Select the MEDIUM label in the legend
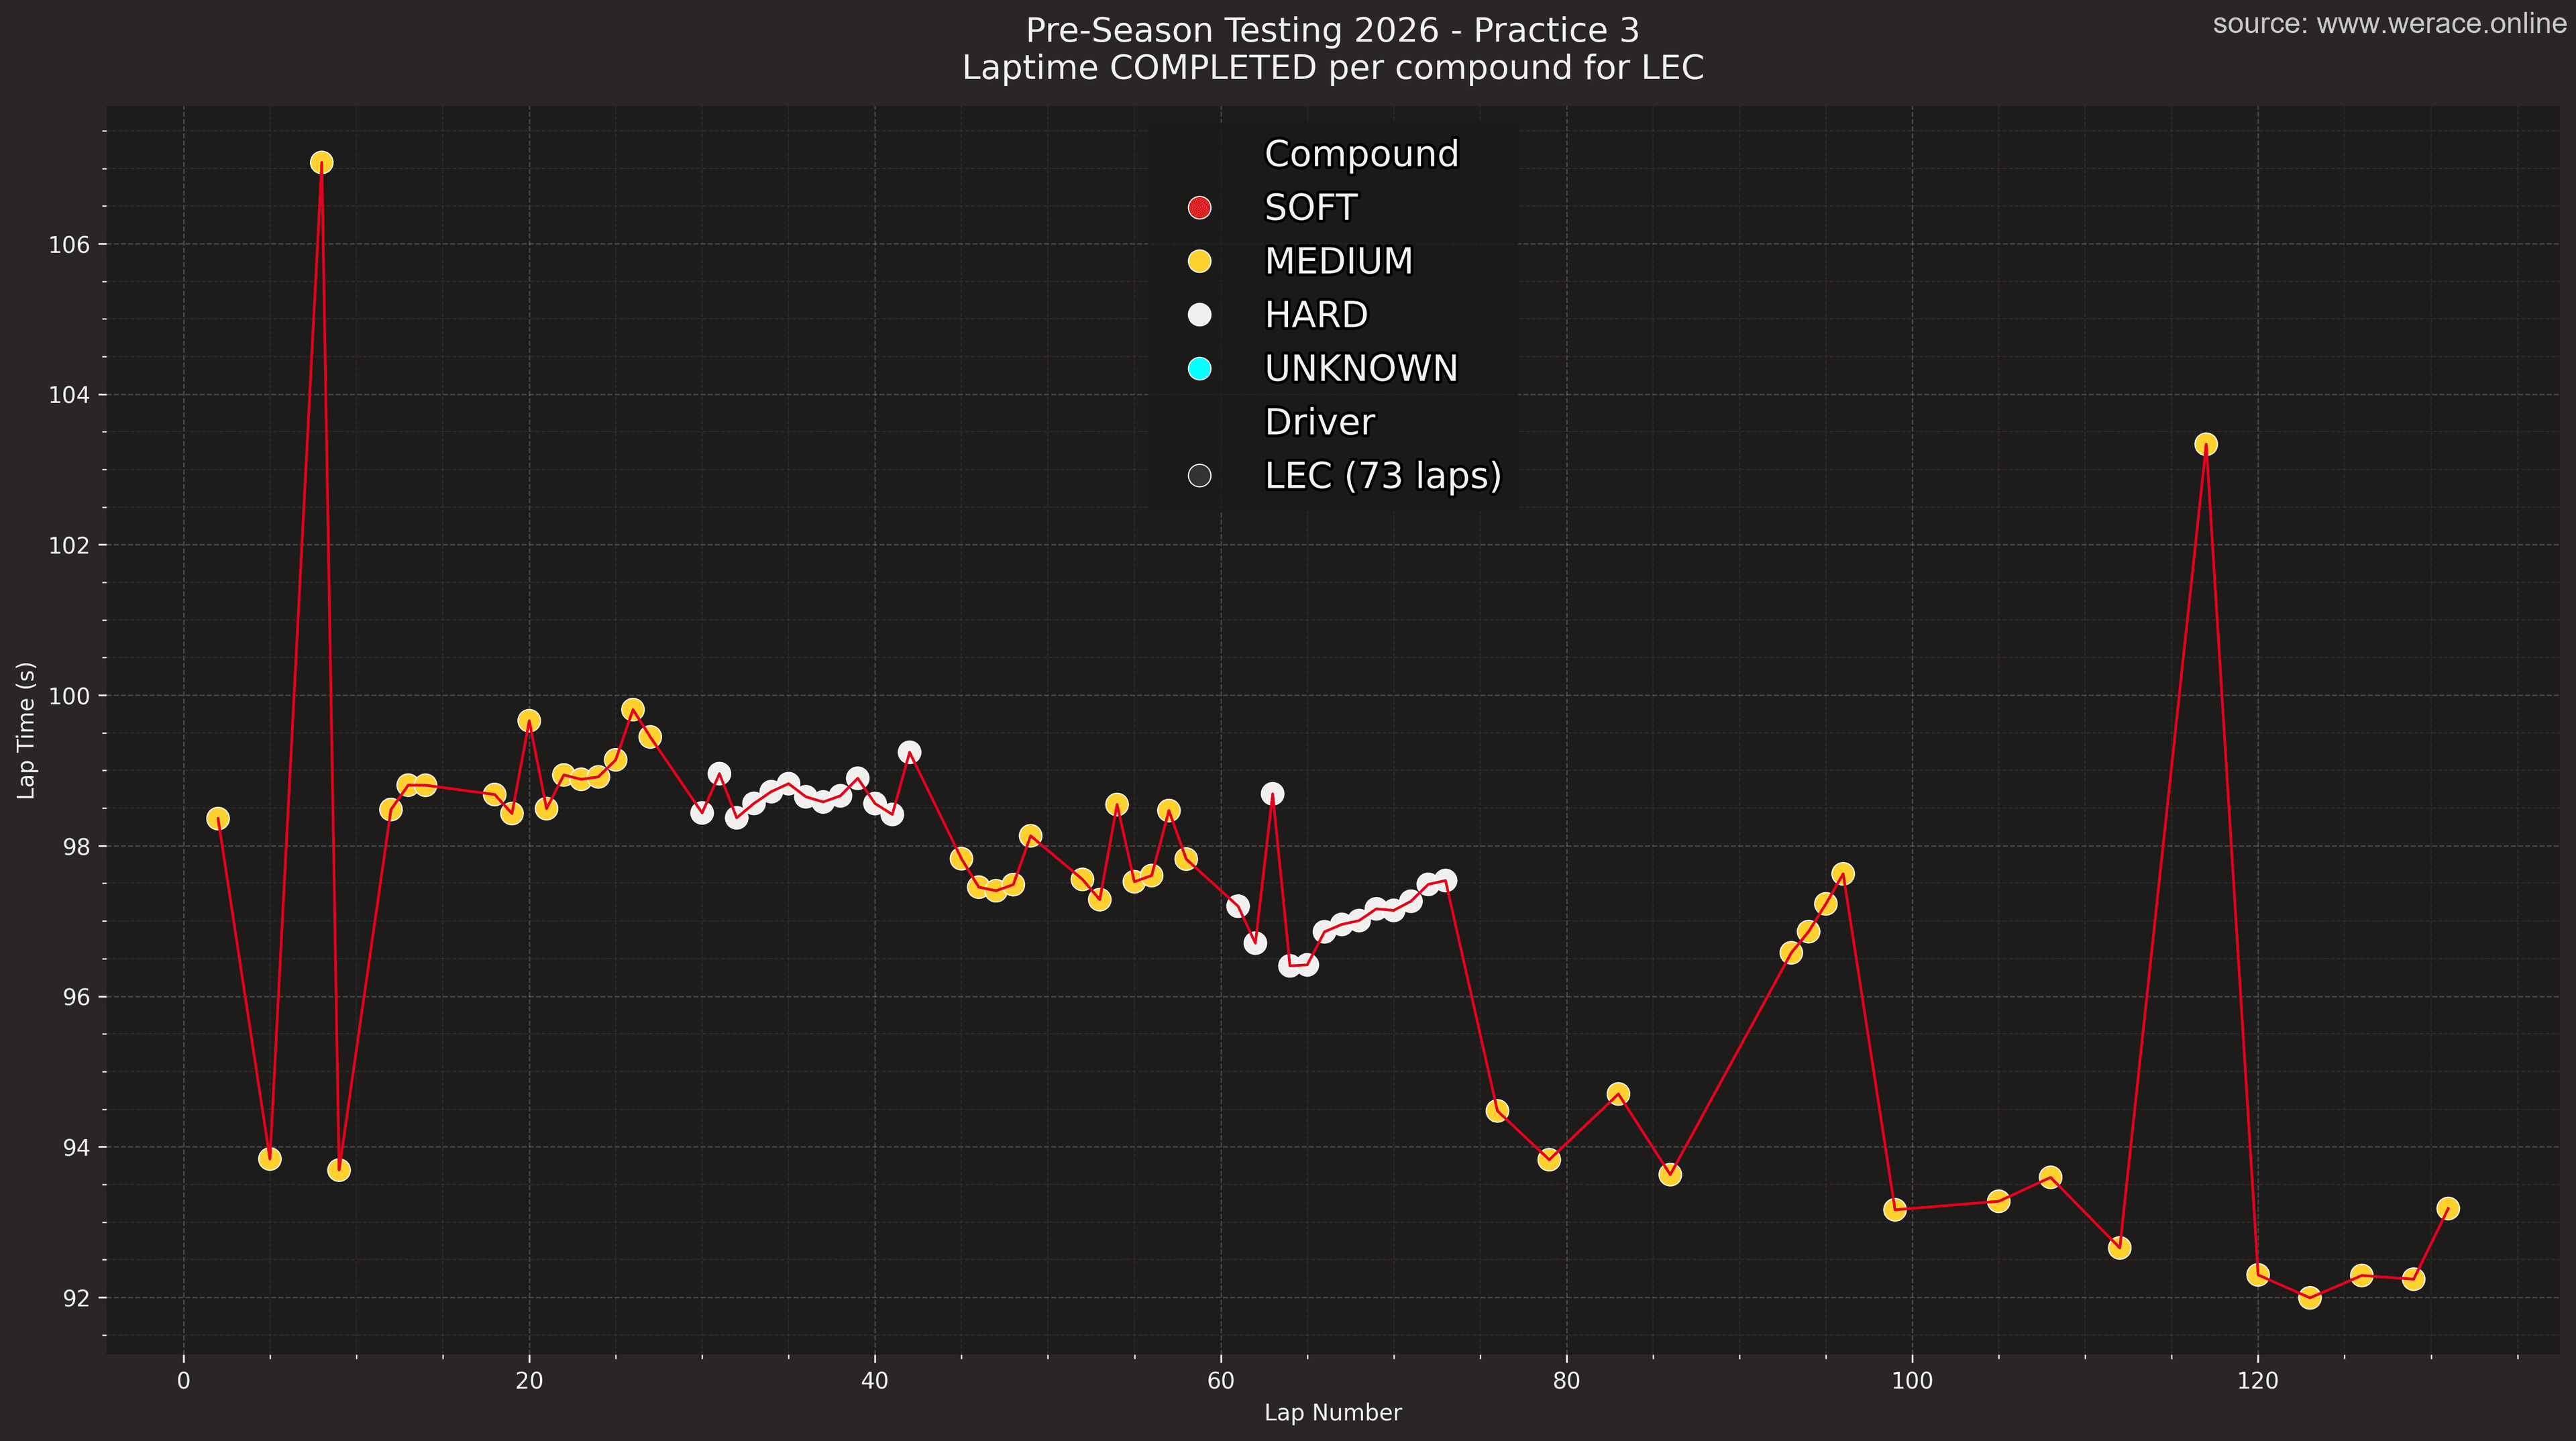2576x1441 pixels. [x=1337, y=262]
